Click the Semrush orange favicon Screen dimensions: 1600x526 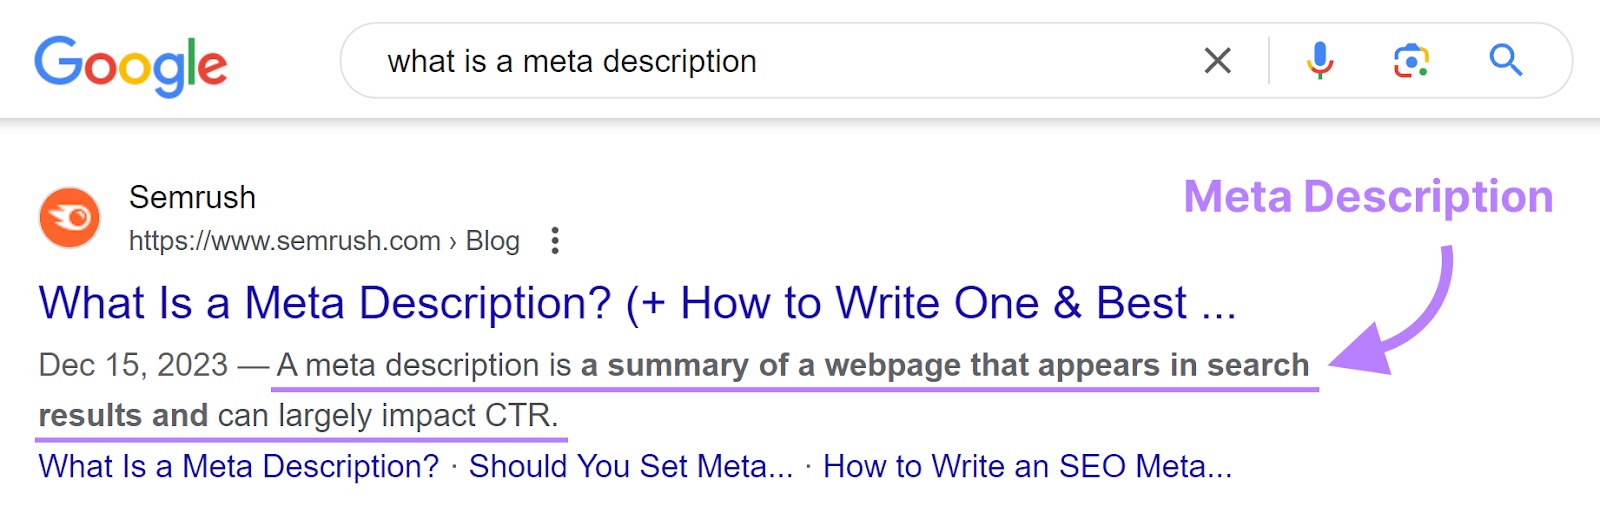(69, 217)
